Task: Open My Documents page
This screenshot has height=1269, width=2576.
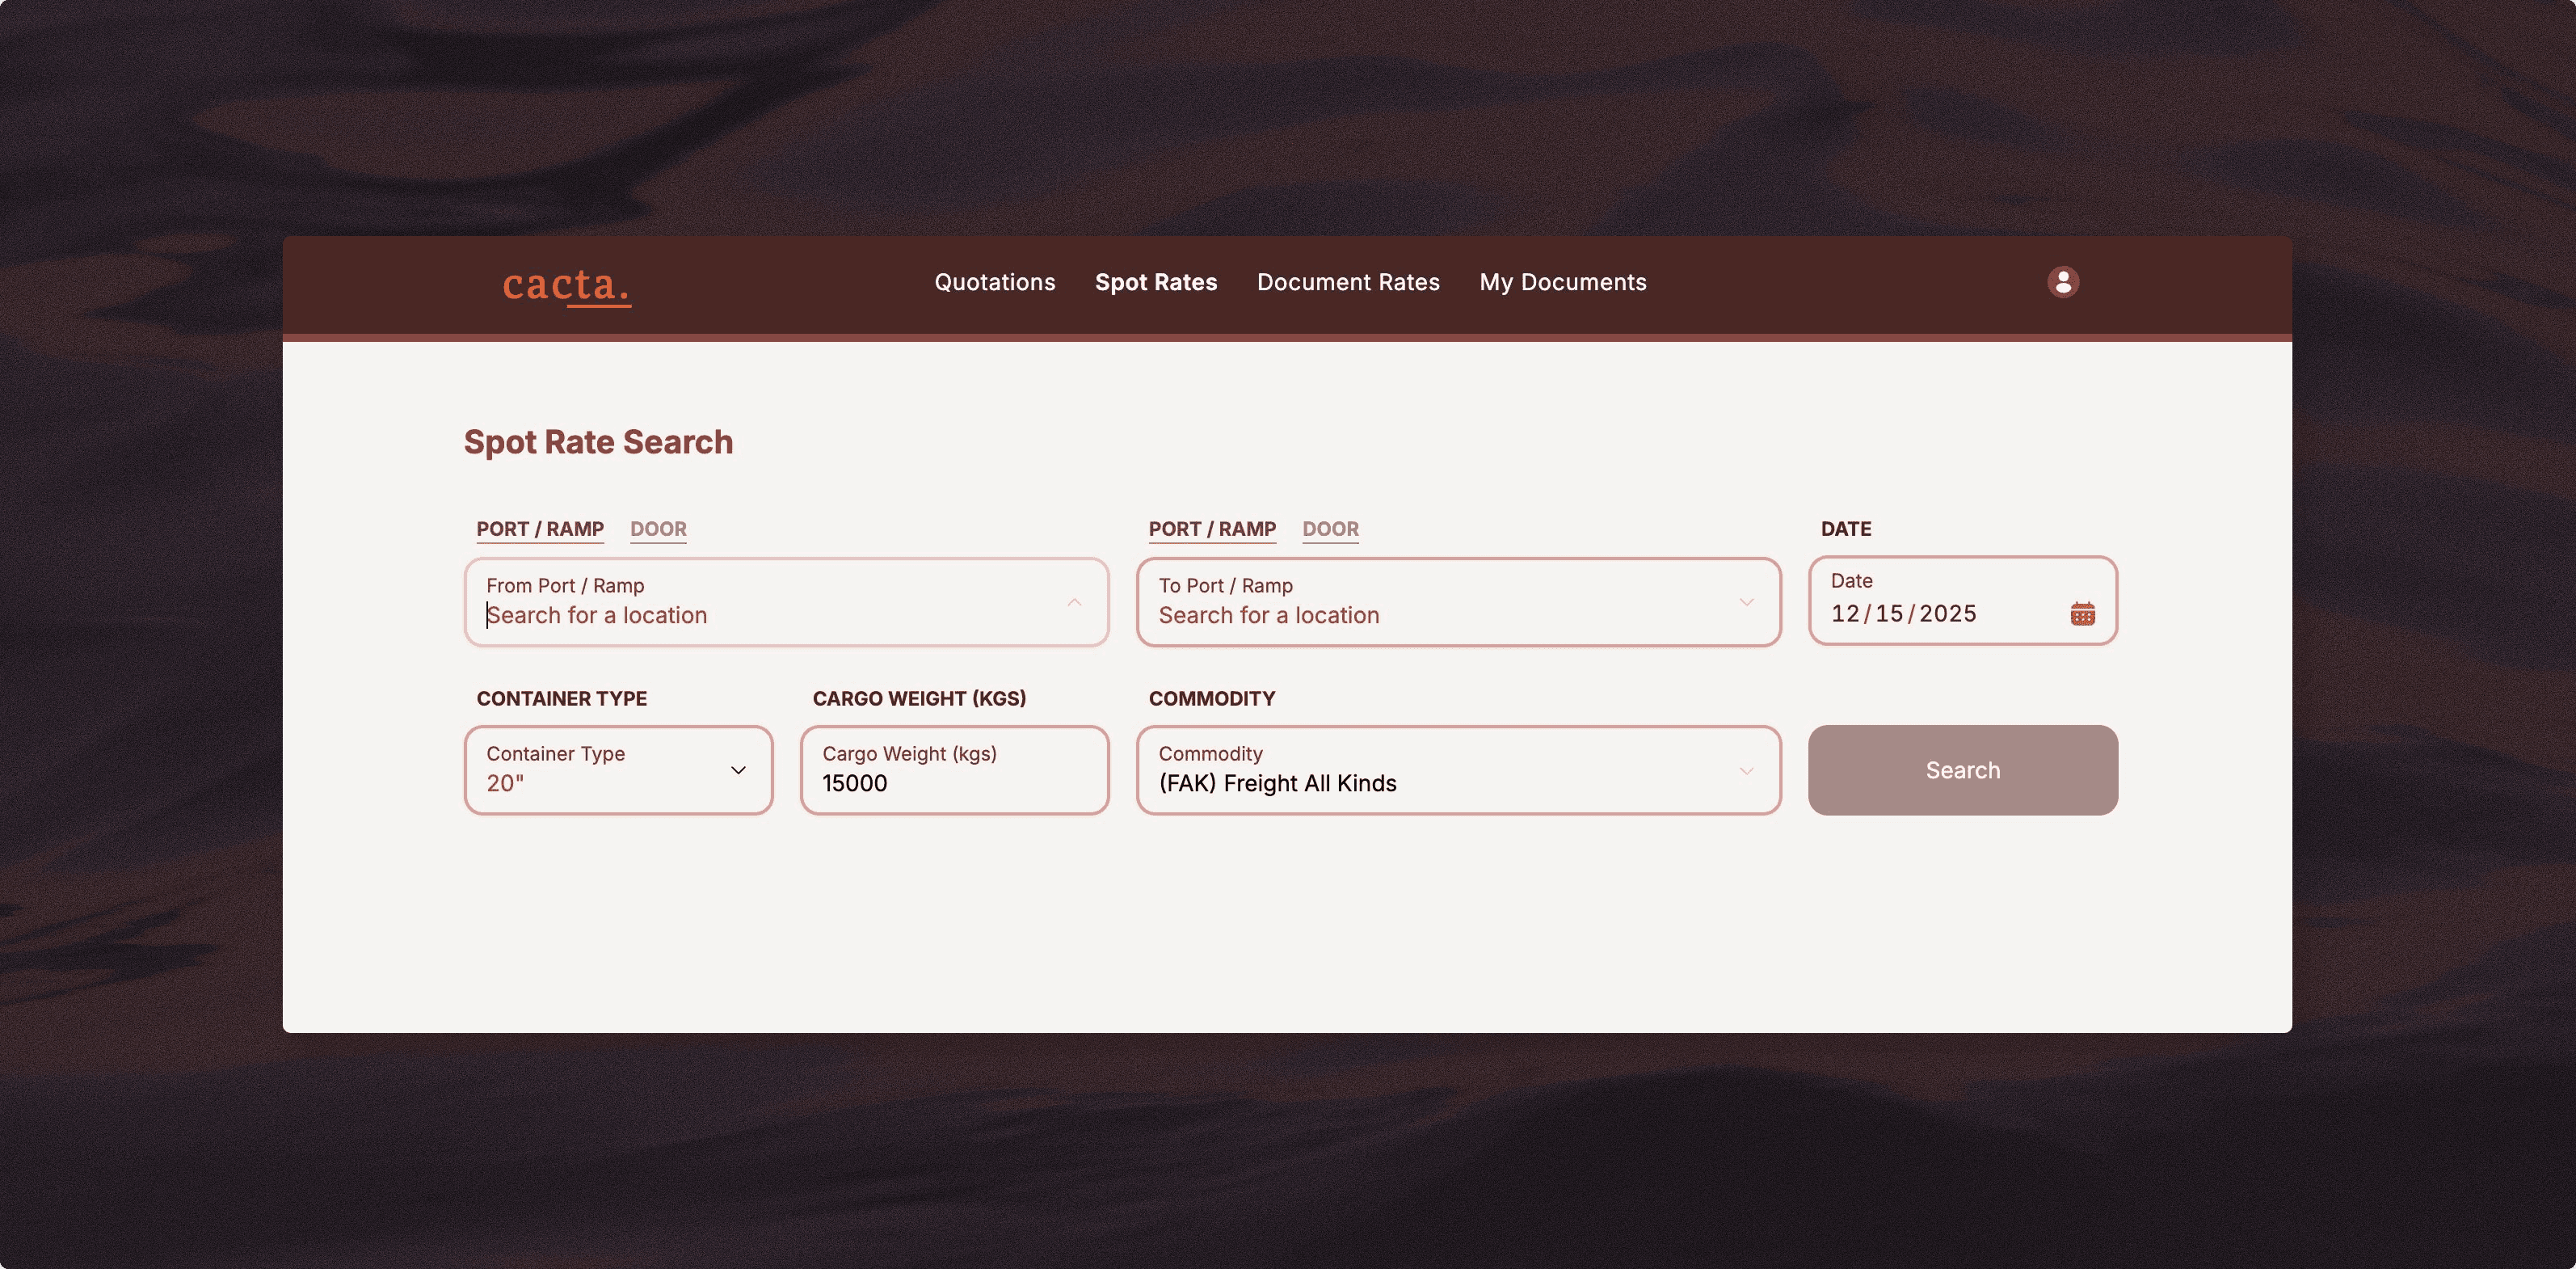Action: click(1562, 282)
